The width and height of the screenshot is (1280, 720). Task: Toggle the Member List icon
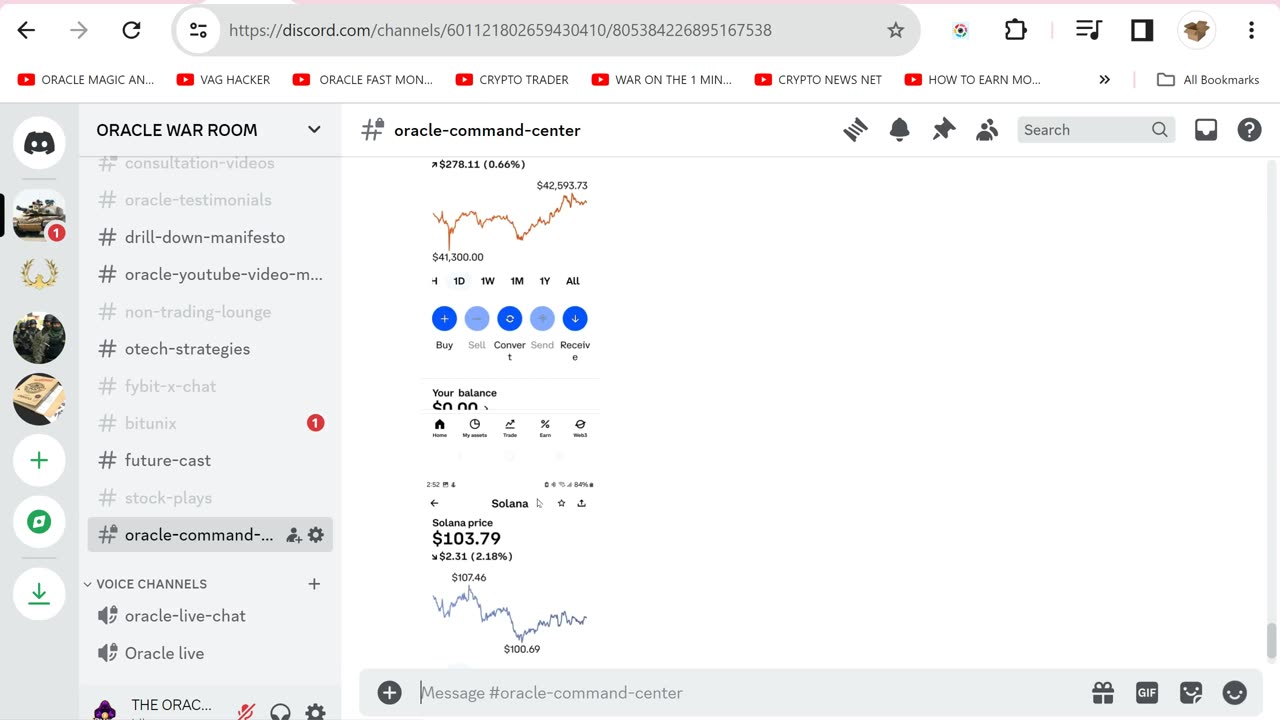(987, 130)
